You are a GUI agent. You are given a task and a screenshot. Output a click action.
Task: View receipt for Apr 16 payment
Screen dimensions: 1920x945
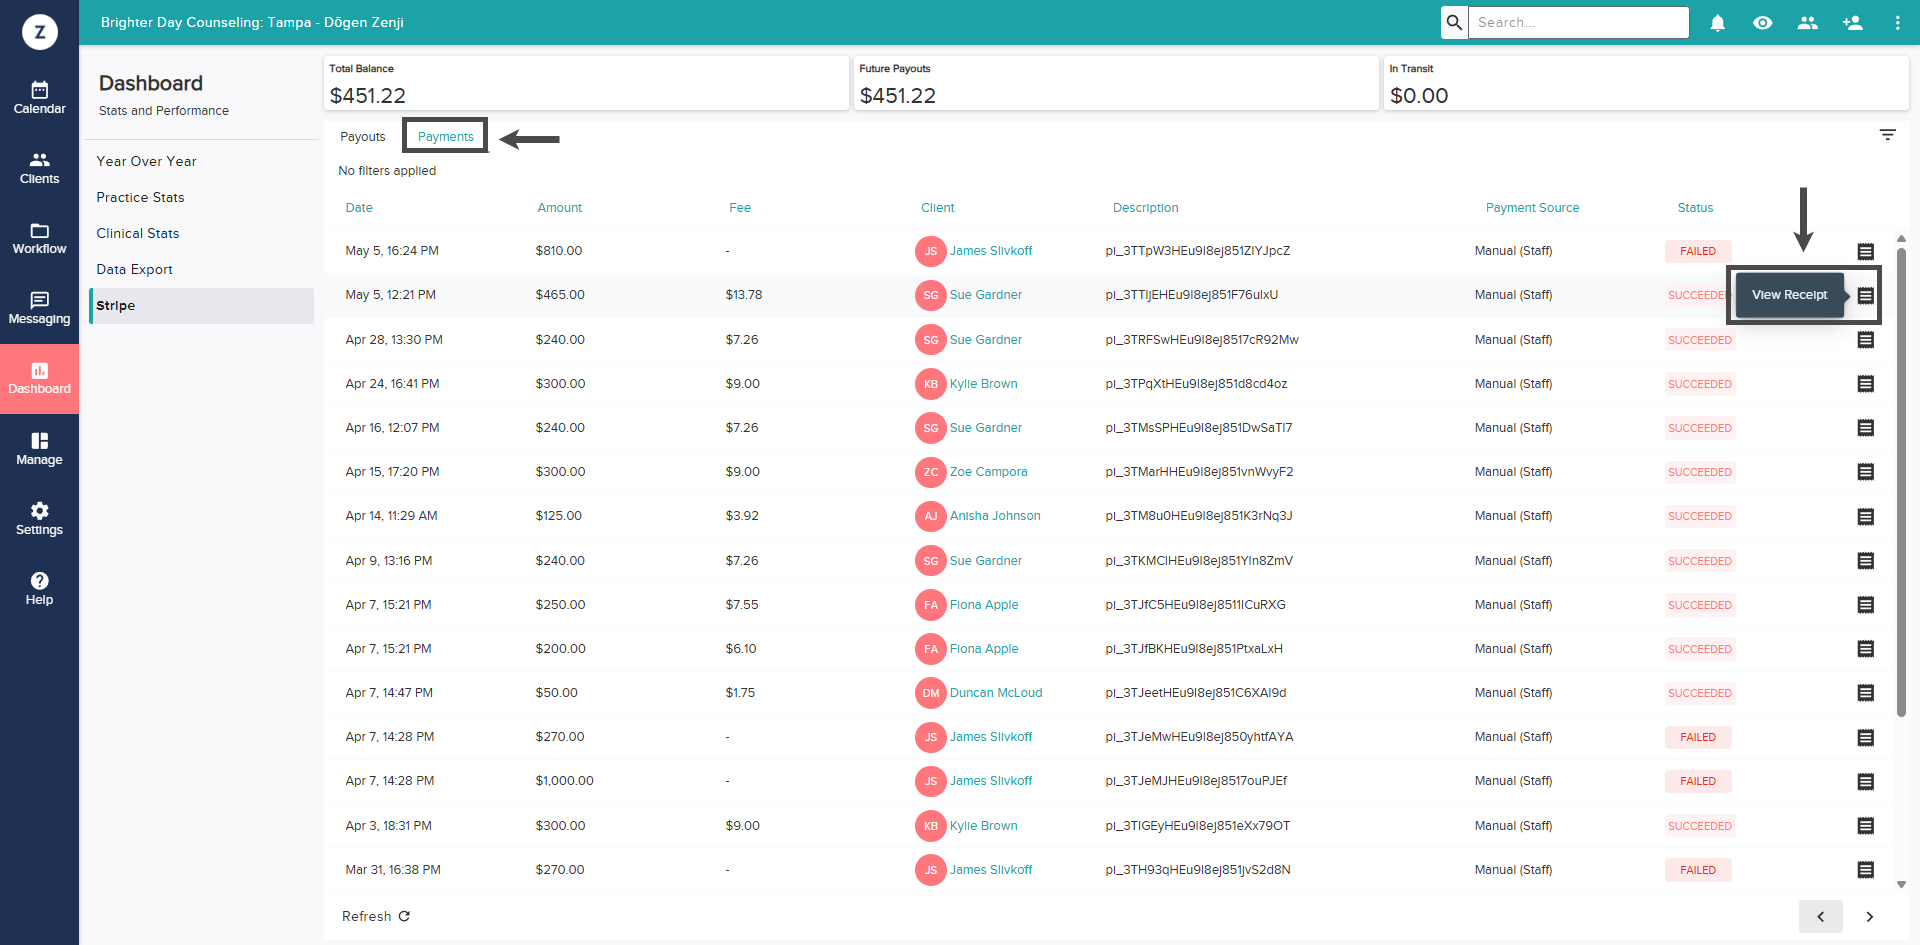[x=1866, y=428]
